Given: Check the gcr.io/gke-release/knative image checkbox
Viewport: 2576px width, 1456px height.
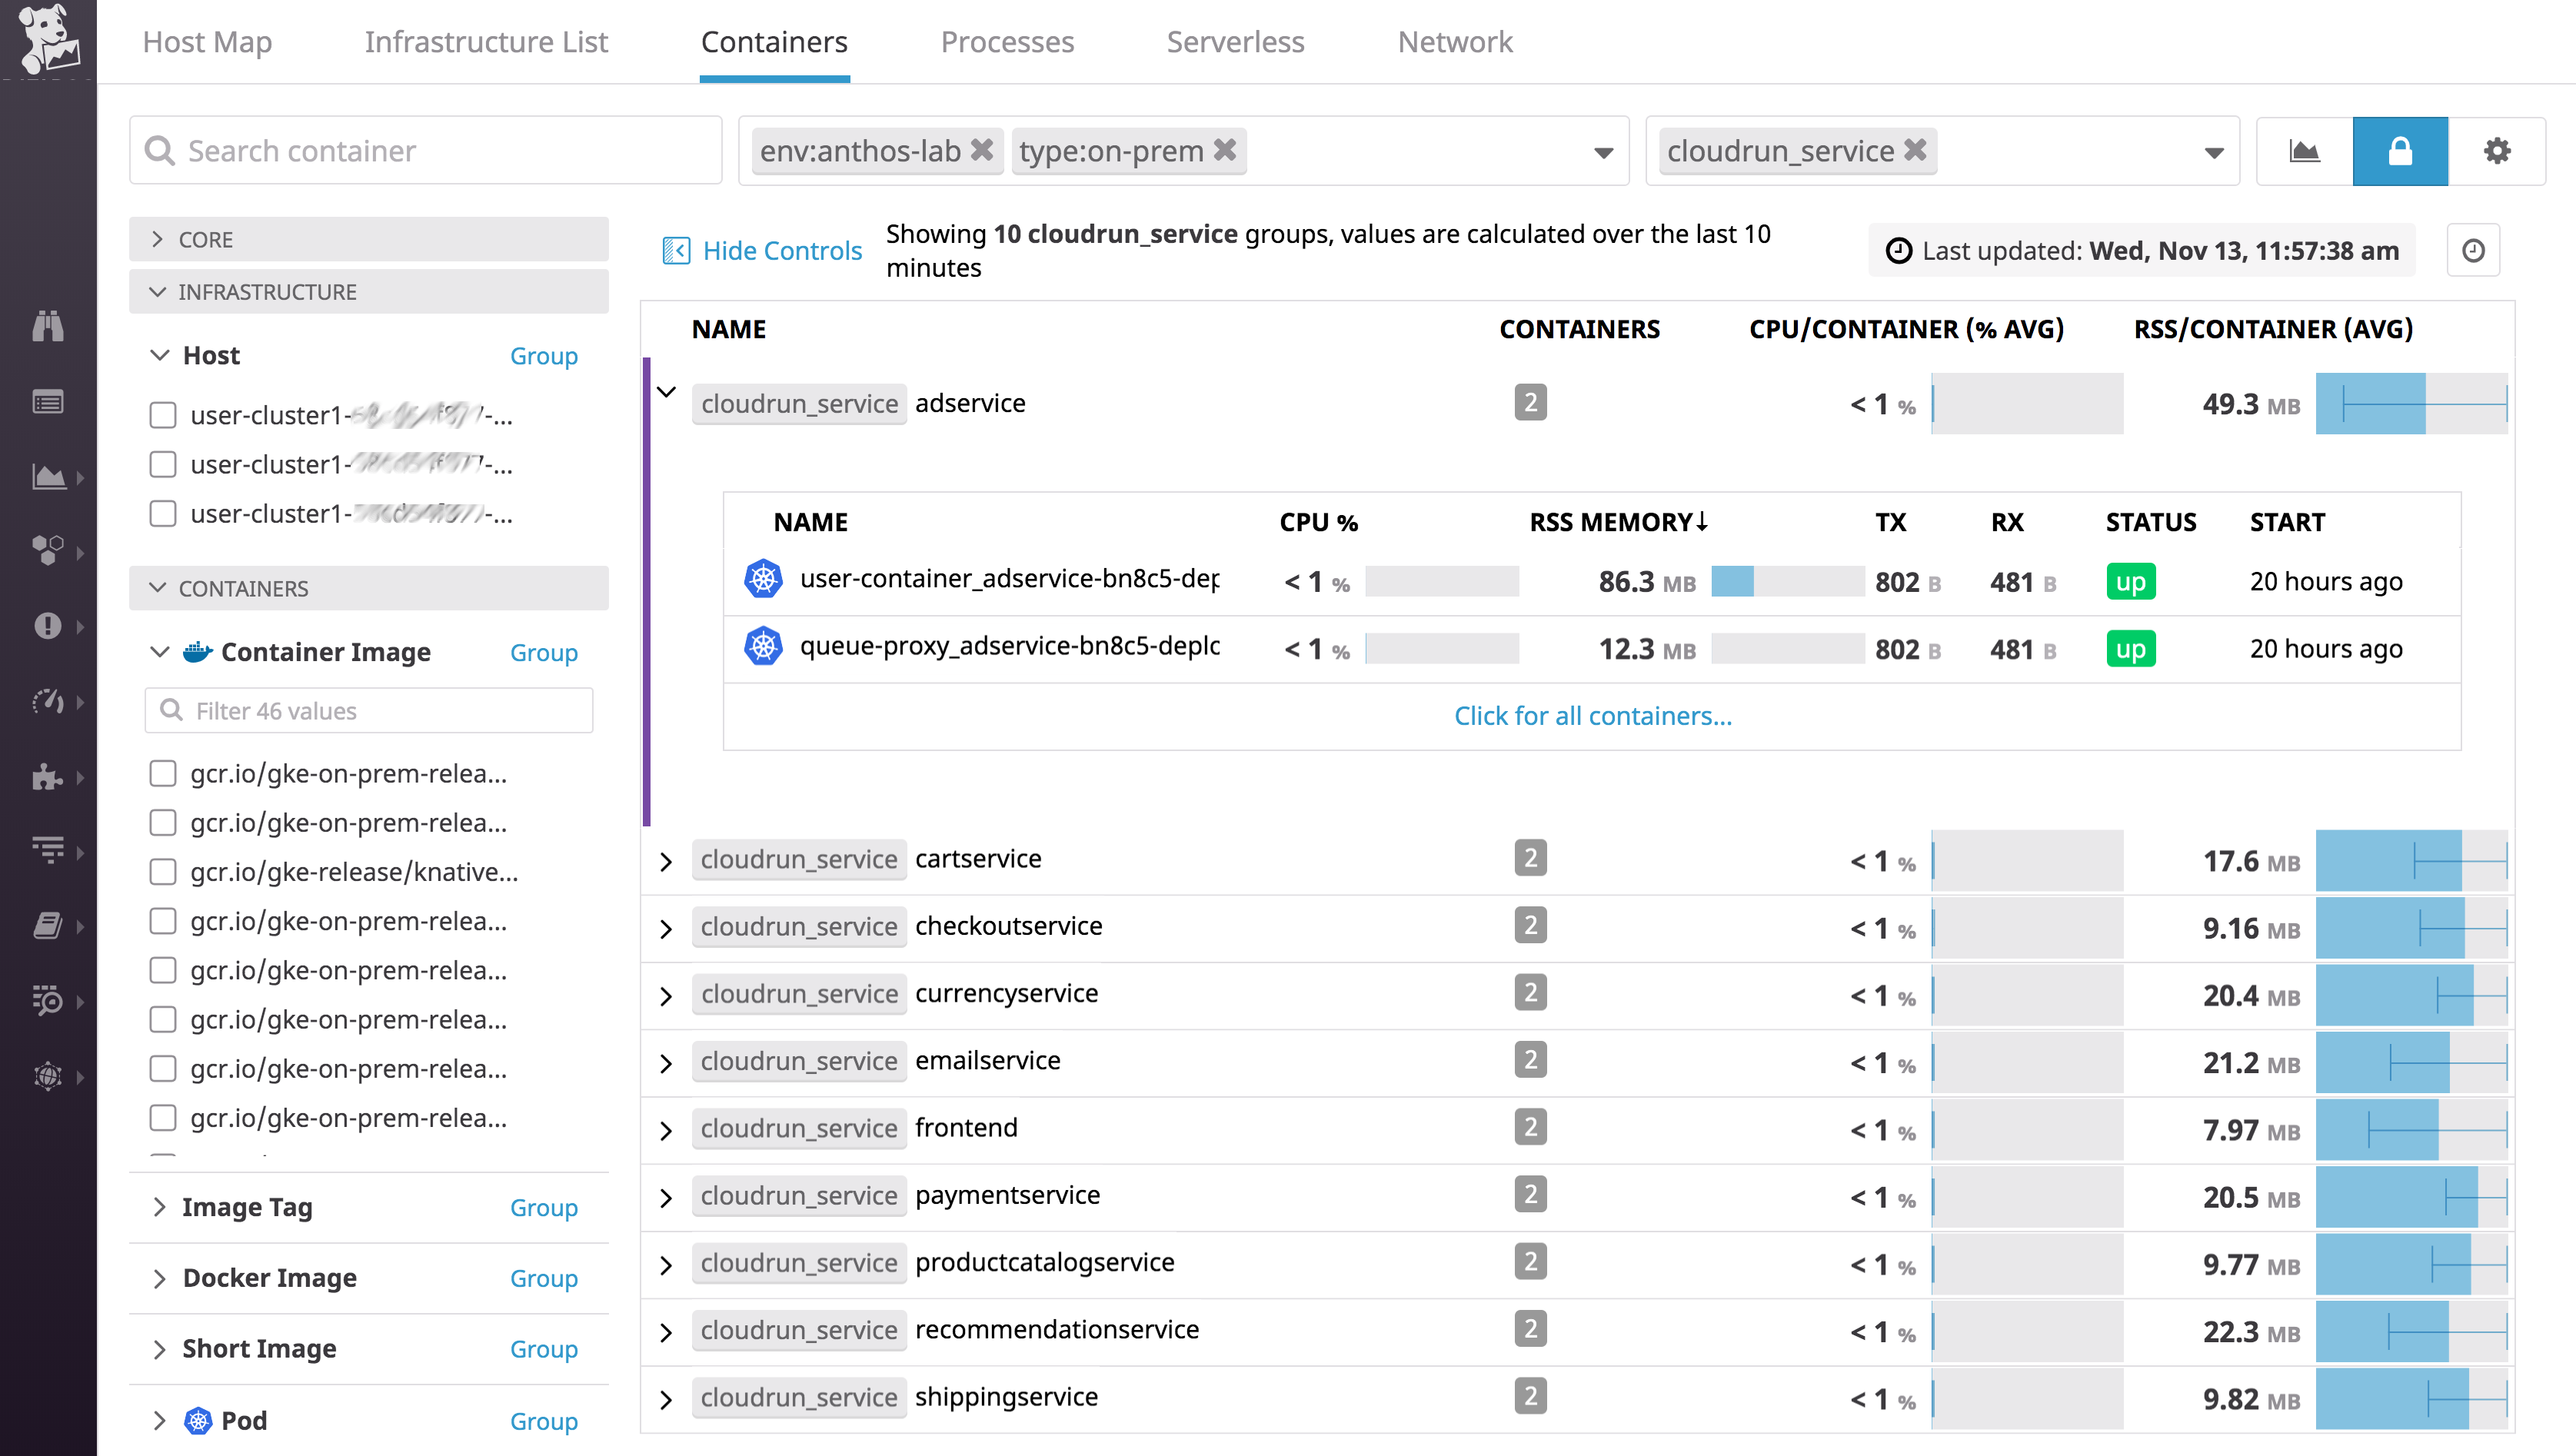Looking at the screenshot, I should [x=163, y=871].
